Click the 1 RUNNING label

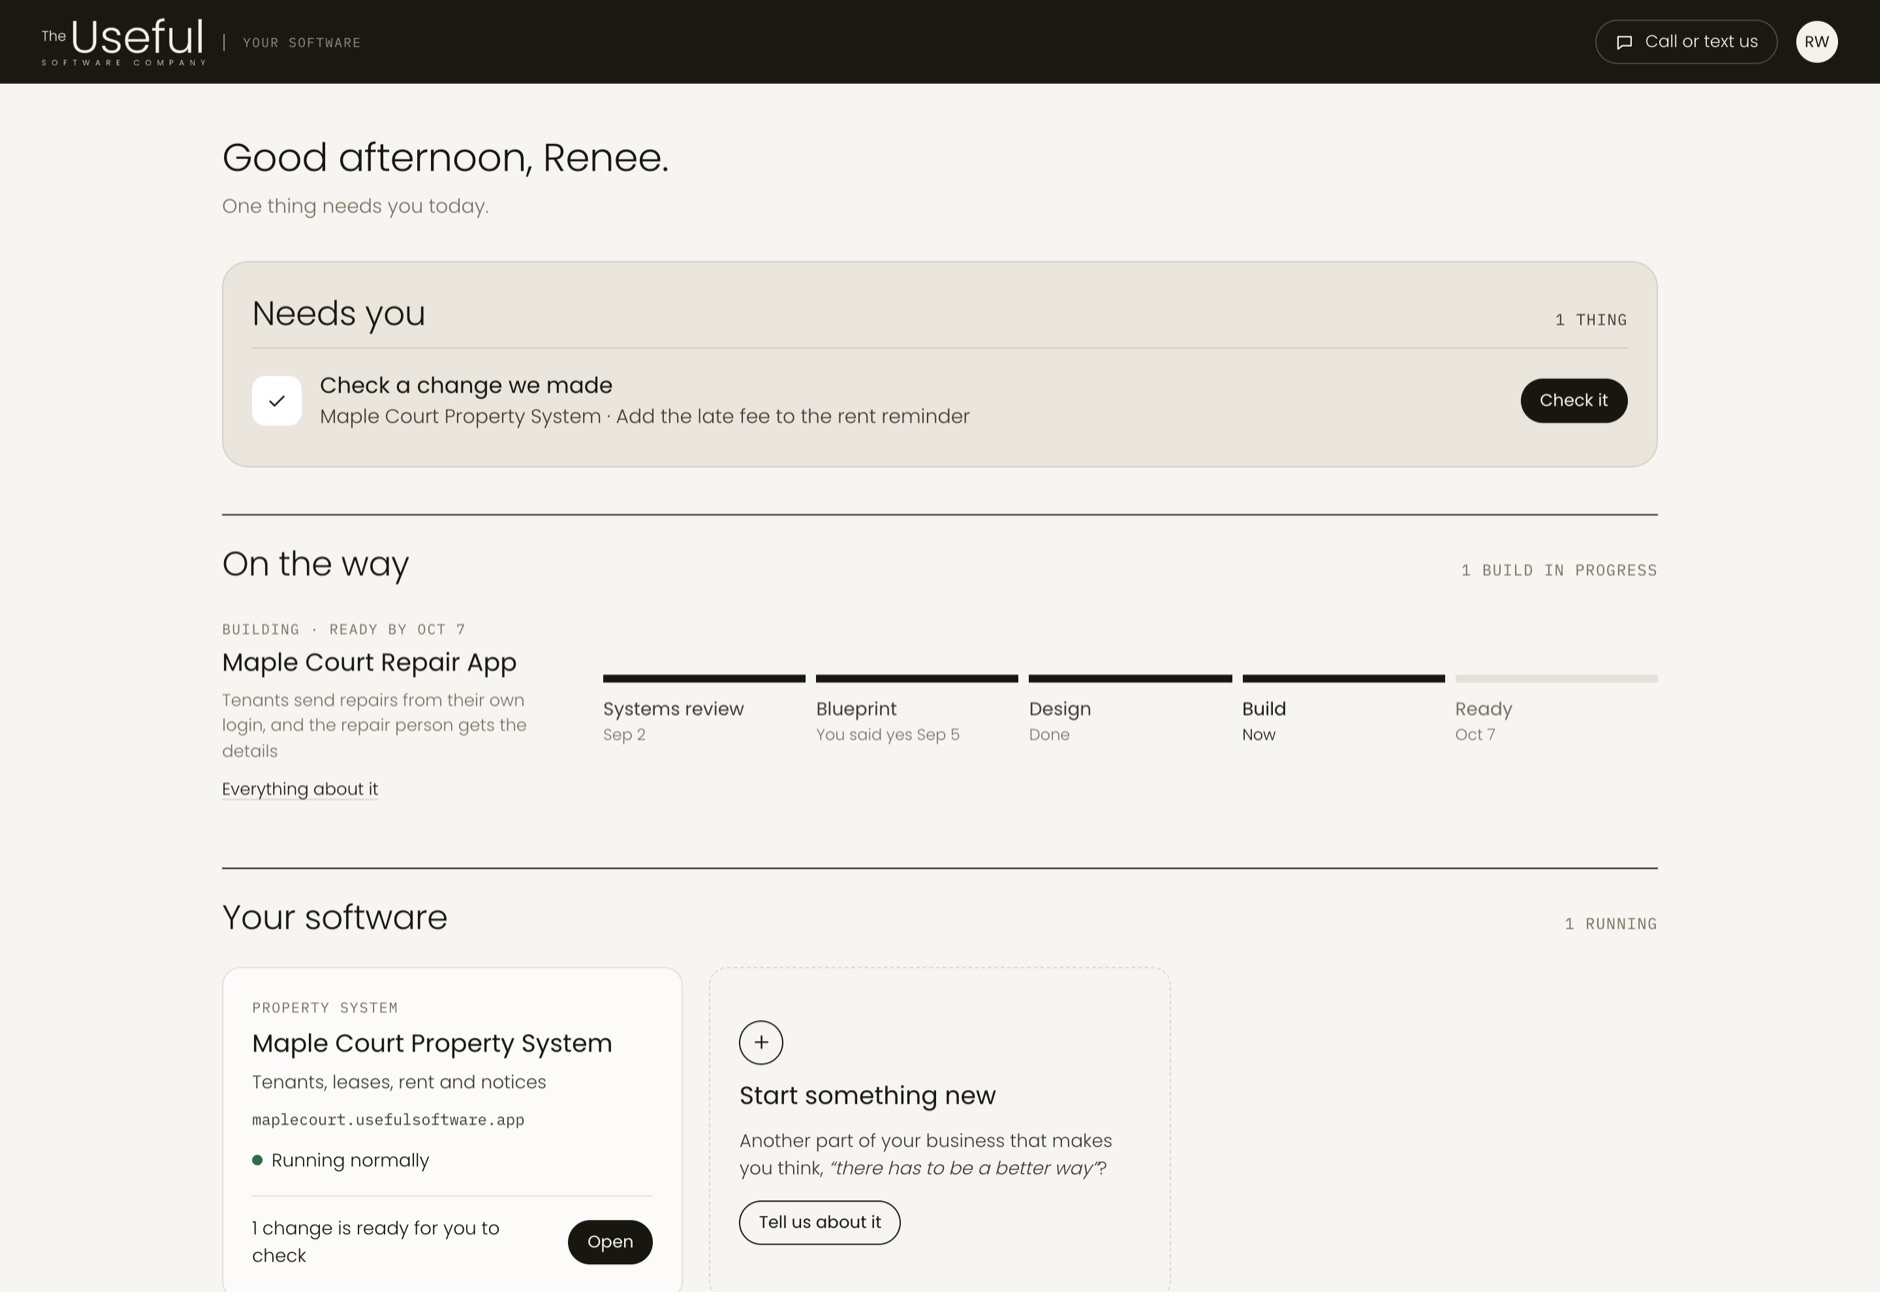[1611, 924]
